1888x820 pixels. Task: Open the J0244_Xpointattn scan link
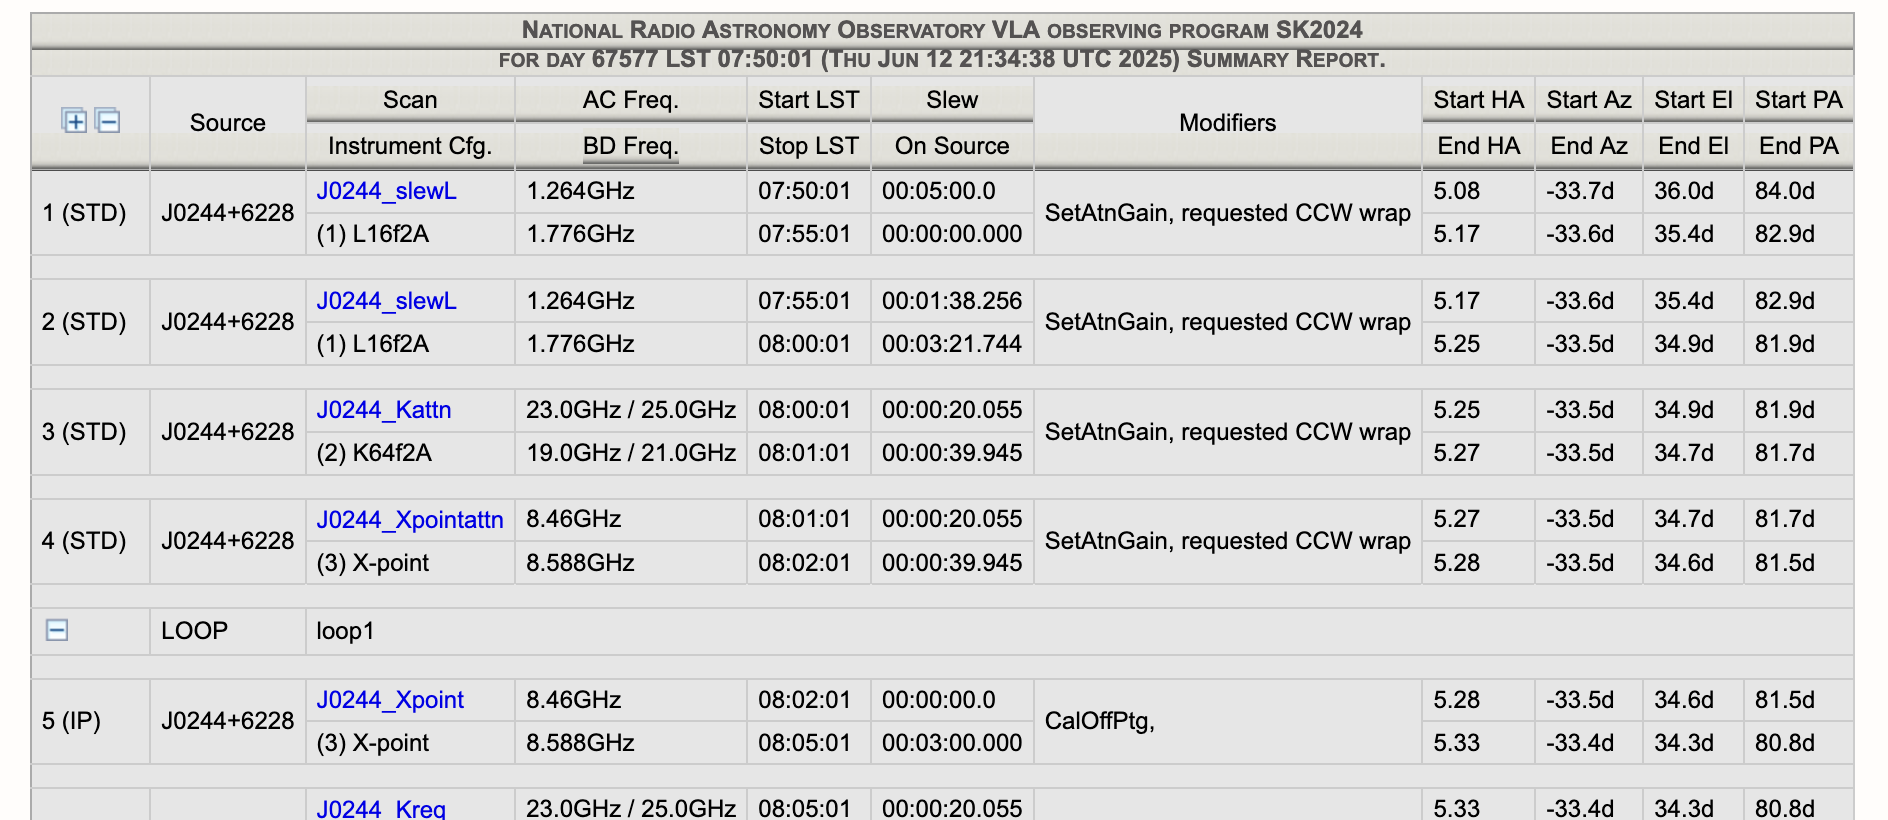409,520
